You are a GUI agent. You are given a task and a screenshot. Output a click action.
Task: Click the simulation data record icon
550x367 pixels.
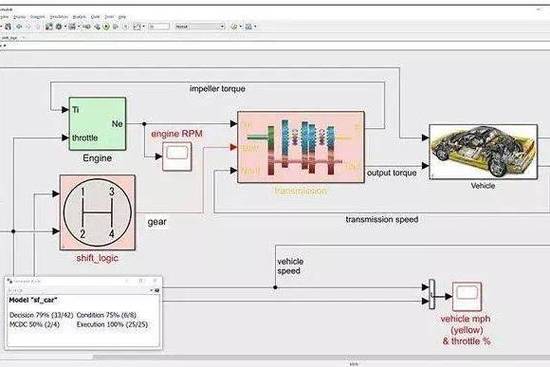137,26
